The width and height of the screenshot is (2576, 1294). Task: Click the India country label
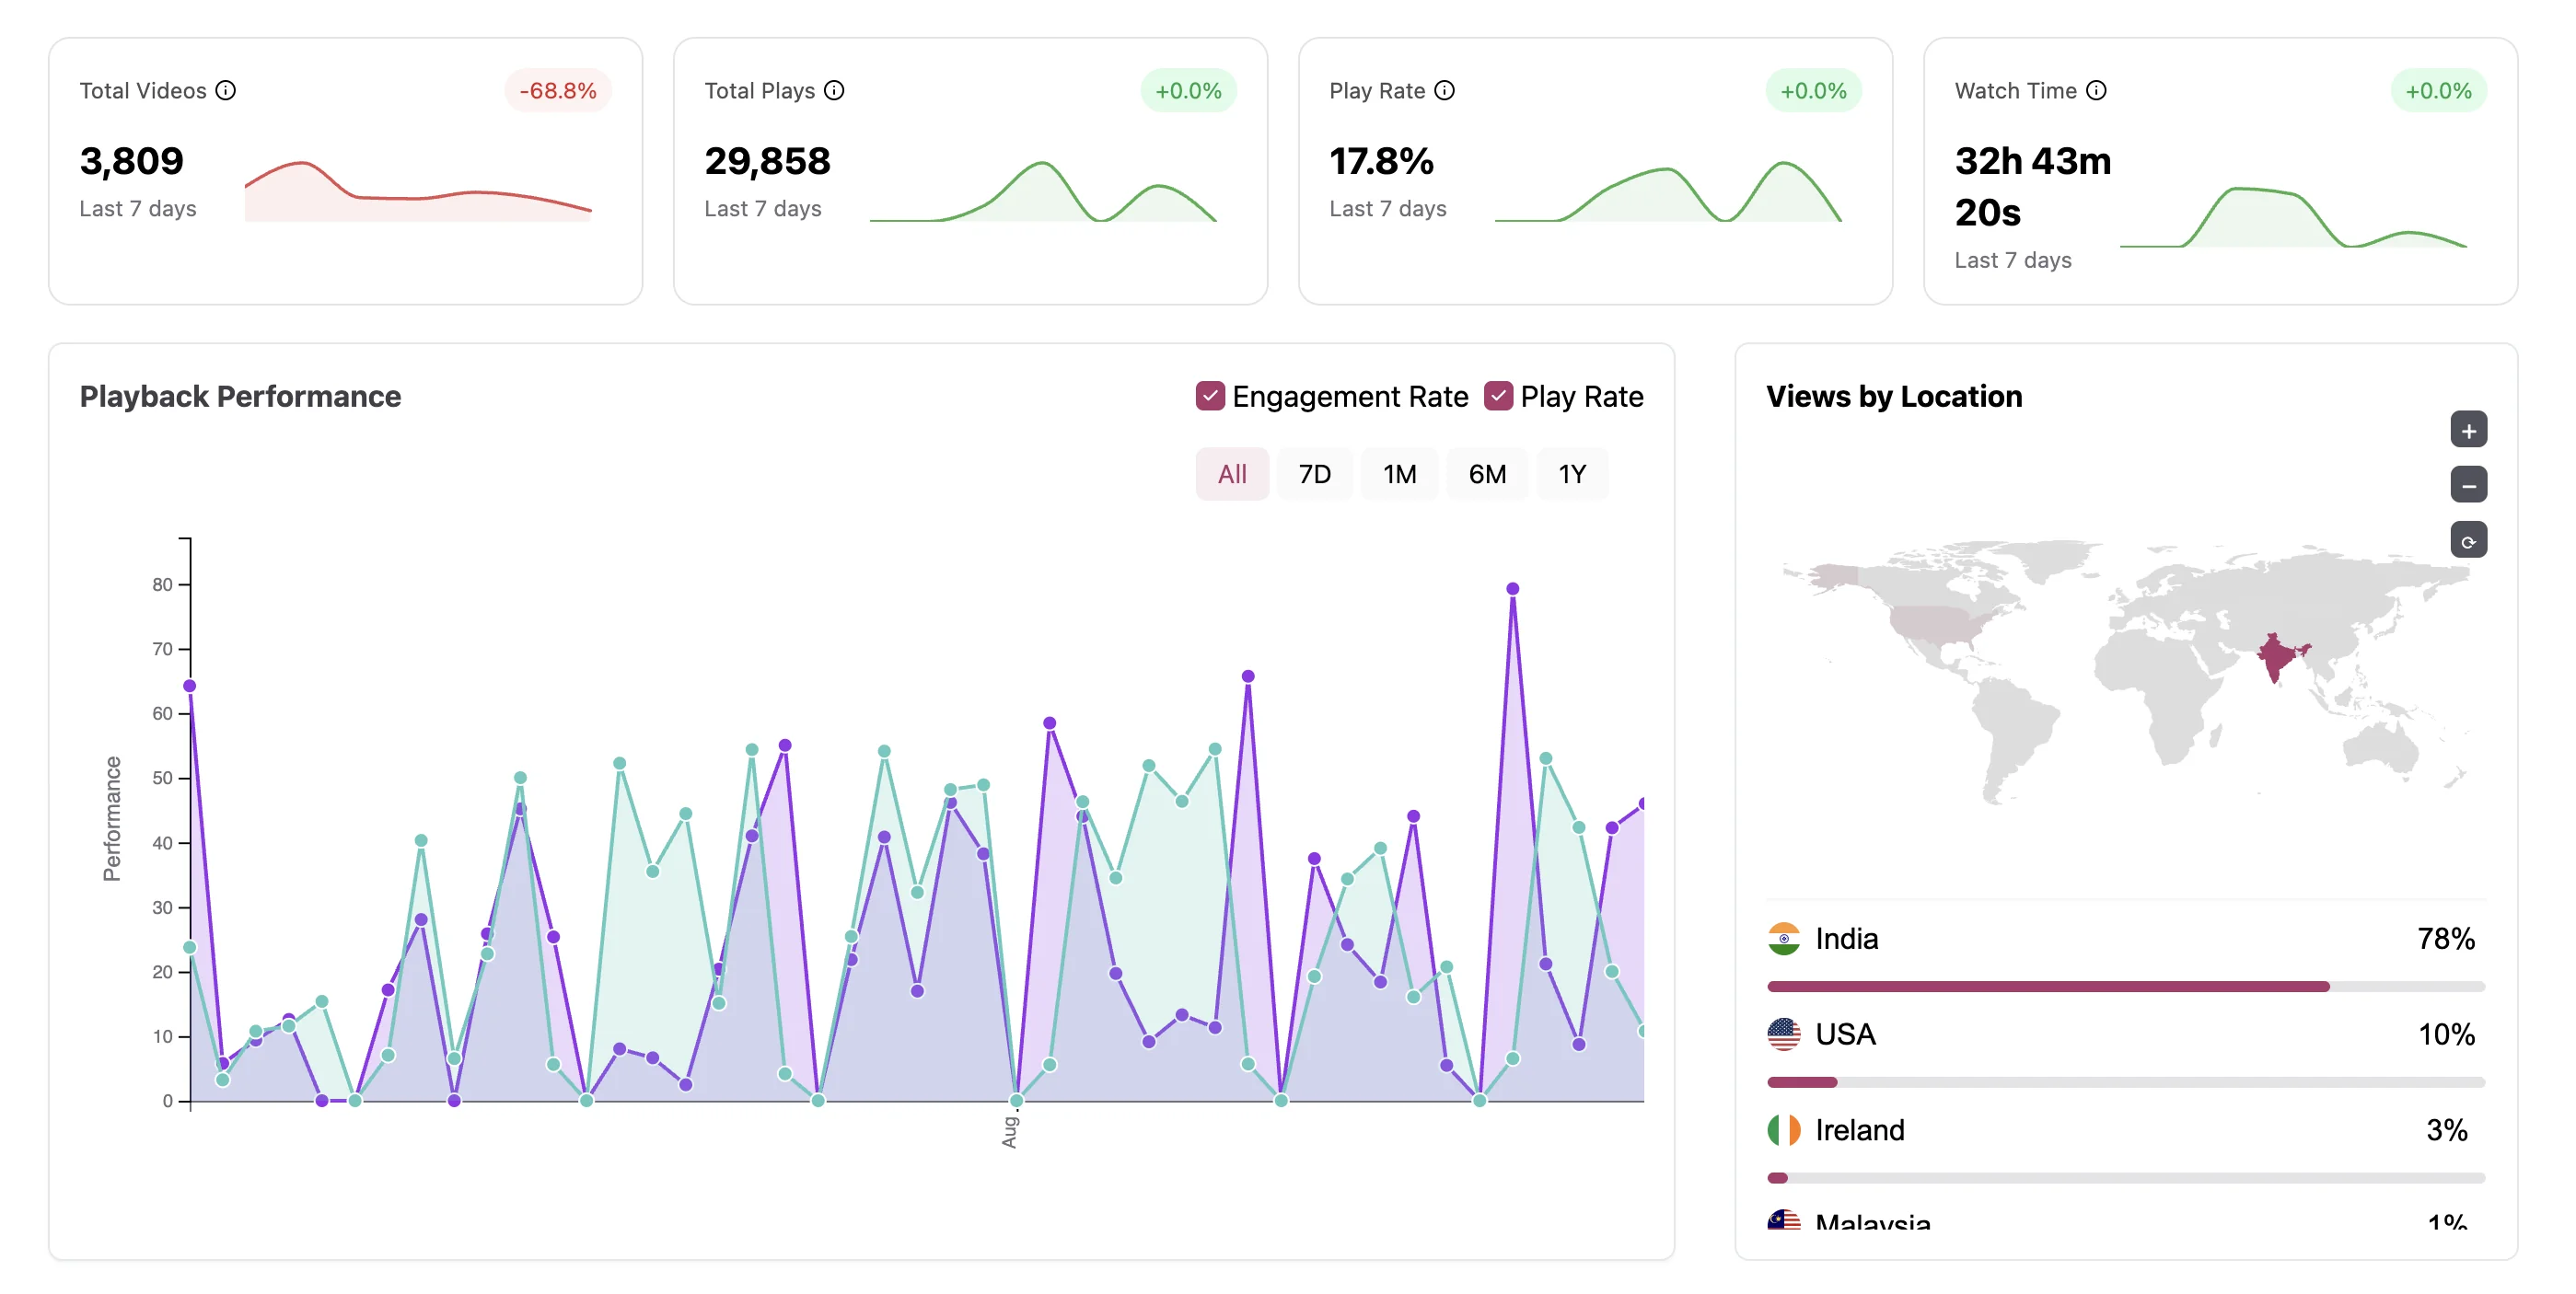coord(1846,938)
